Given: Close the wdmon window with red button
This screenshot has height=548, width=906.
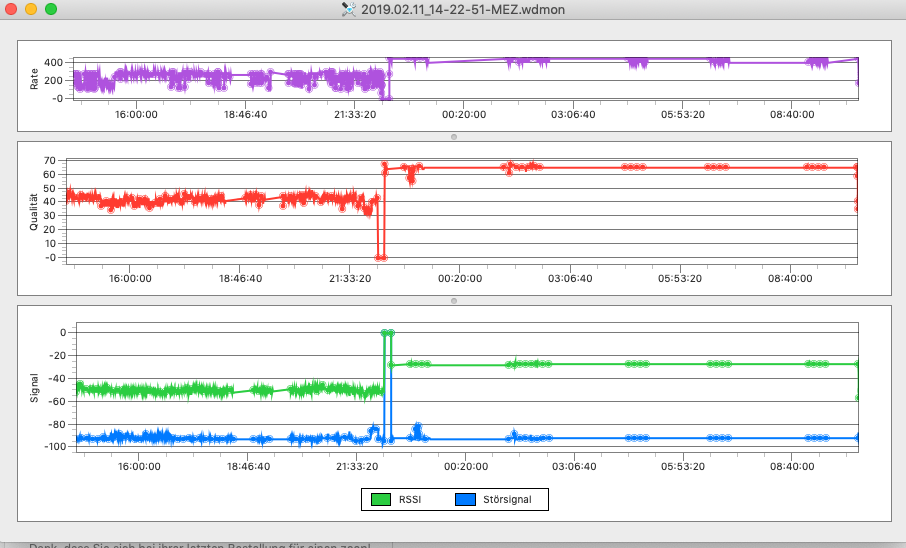Looking at the screenshot, I should (x=11, y=9).
